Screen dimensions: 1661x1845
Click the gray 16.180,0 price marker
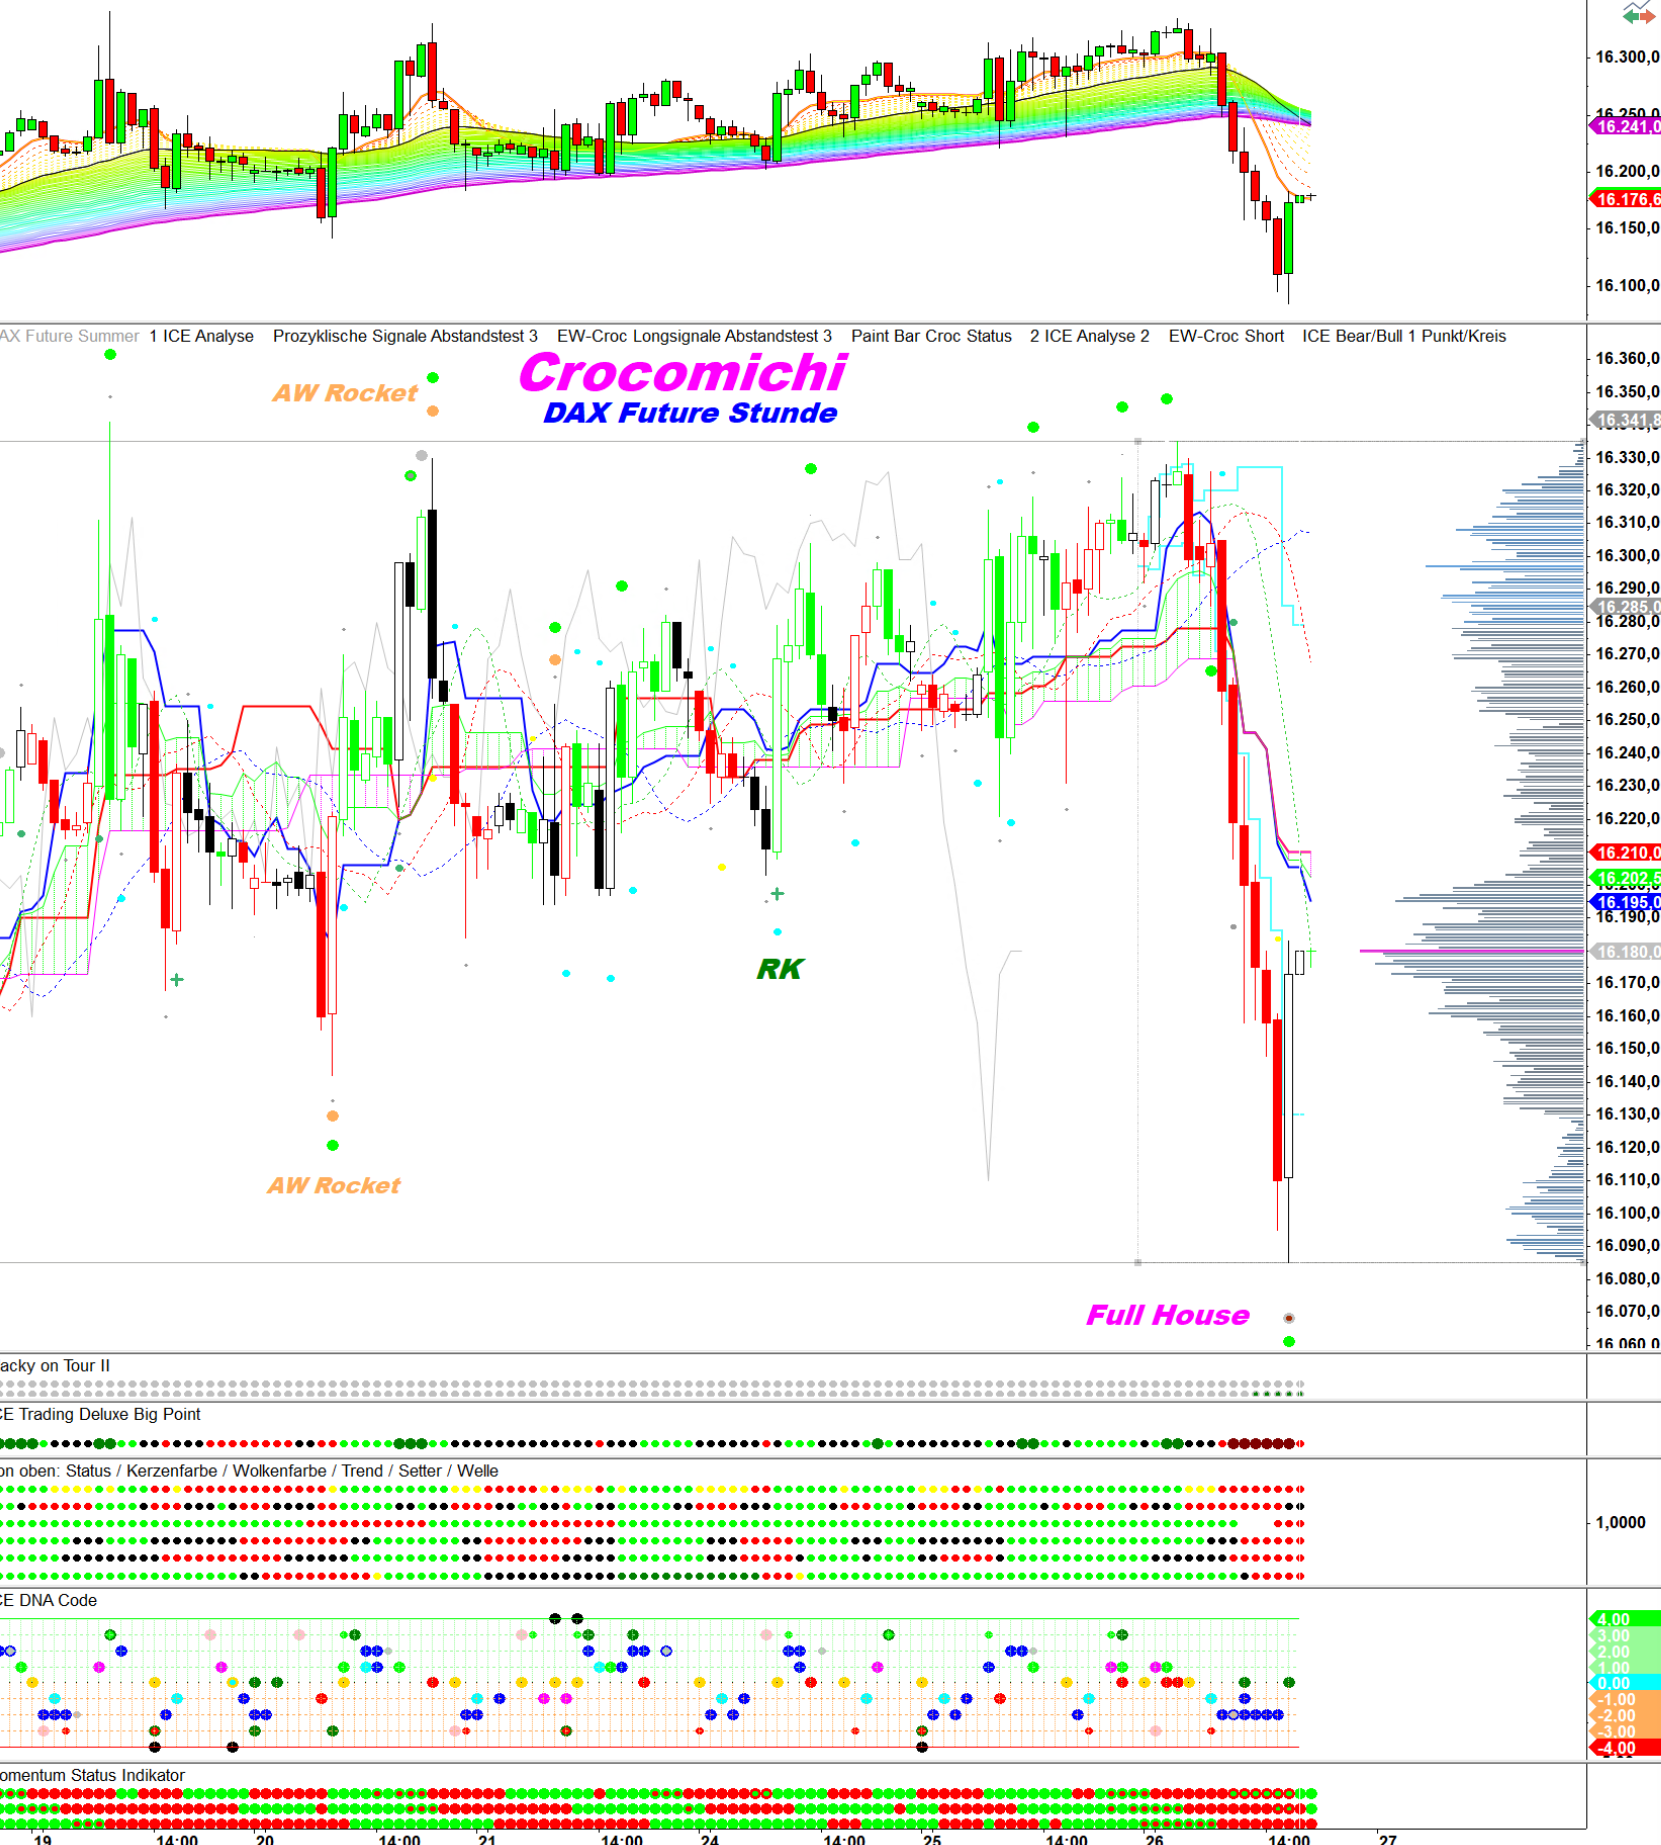tap(1626, 951)
